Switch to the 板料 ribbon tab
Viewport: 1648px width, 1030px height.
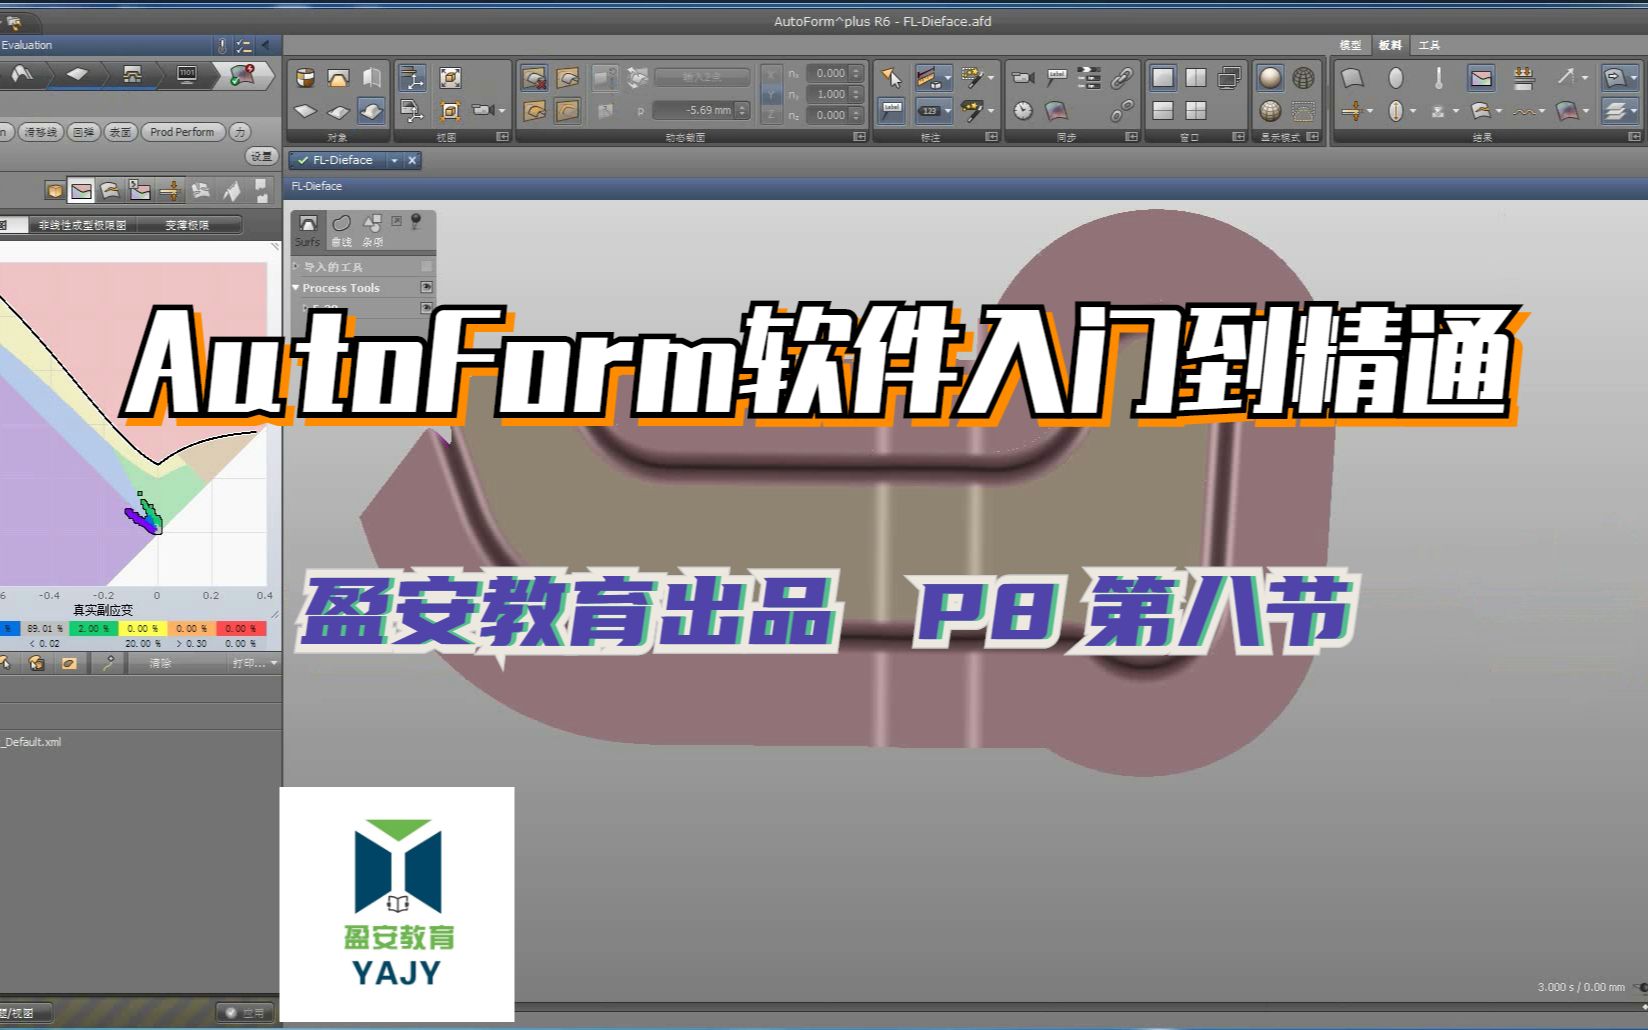coord(1390,45)
